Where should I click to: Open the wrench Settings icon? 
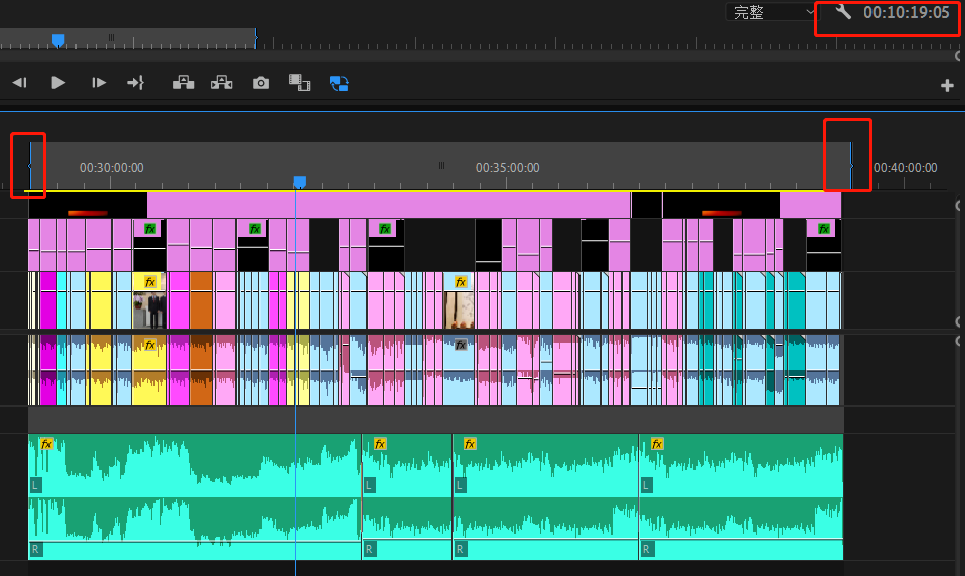coord(843,11)
